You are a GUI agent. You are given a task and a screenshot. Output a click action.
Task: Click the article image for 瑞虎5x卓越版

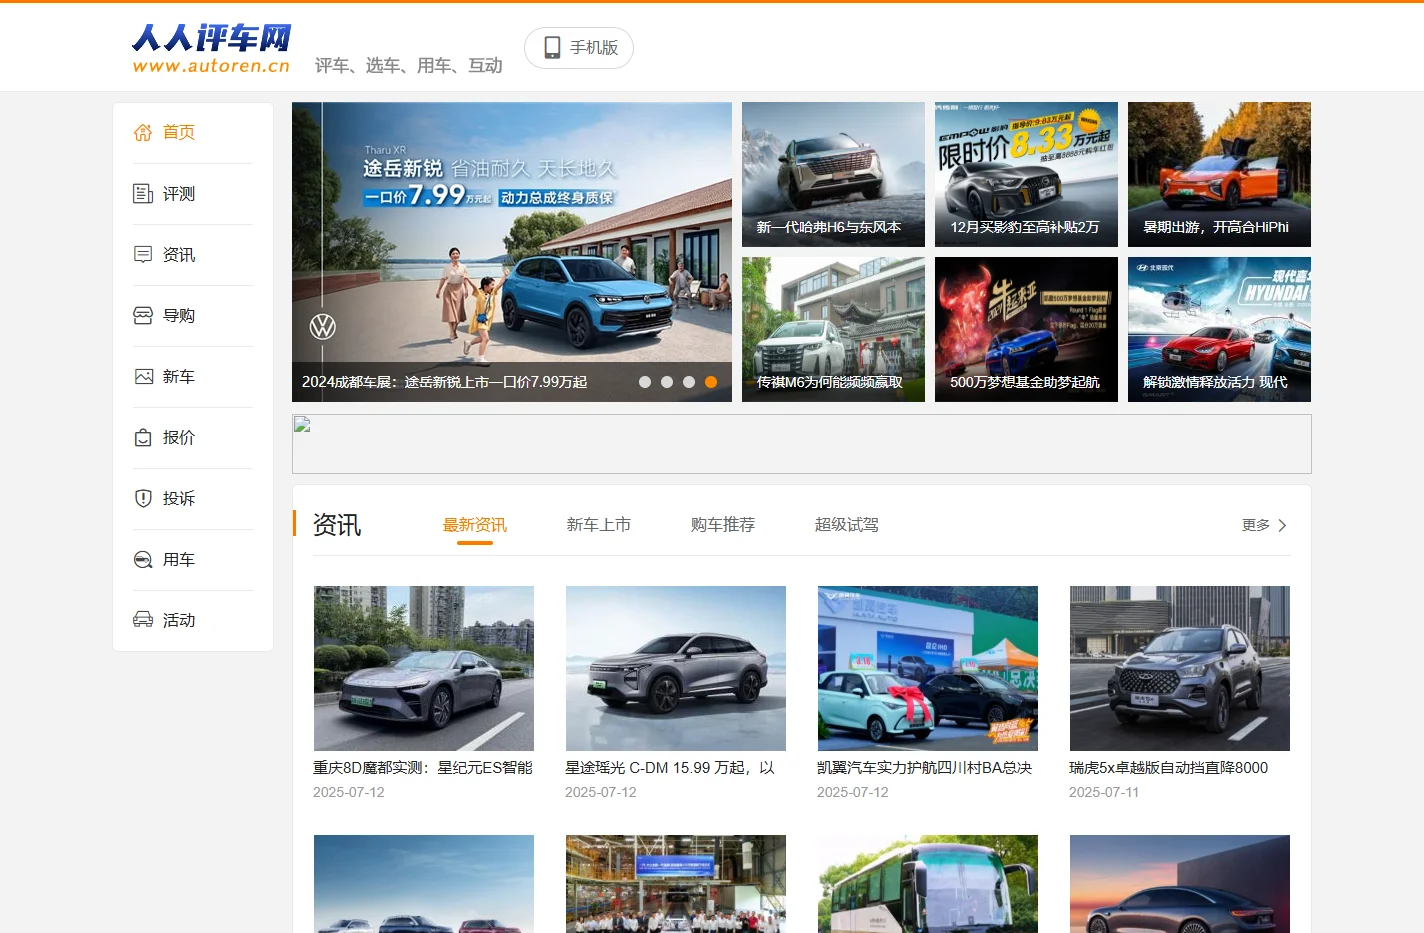(1180, 668)
